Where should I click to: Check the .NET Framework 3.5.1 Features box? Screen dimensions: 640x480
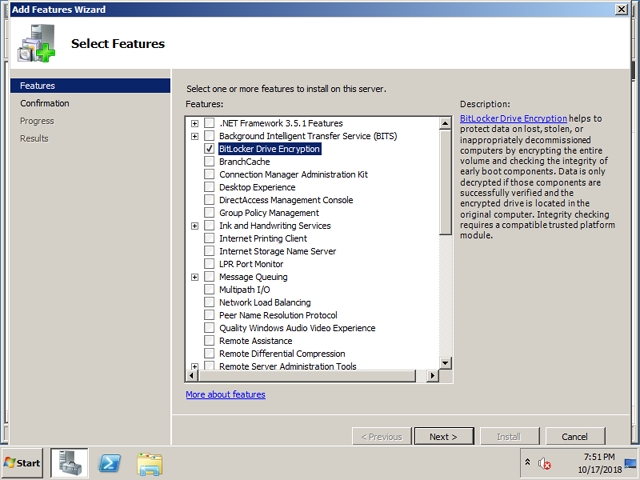(x=209, y=123)
